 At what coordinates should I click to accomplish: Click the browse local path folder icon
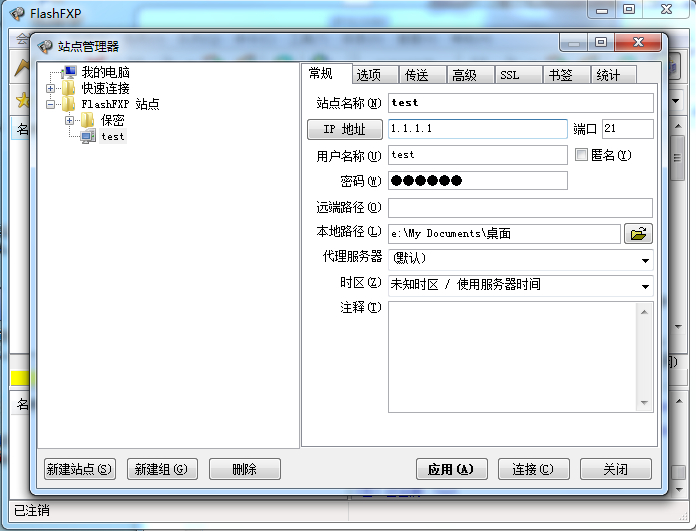(638, 233)
